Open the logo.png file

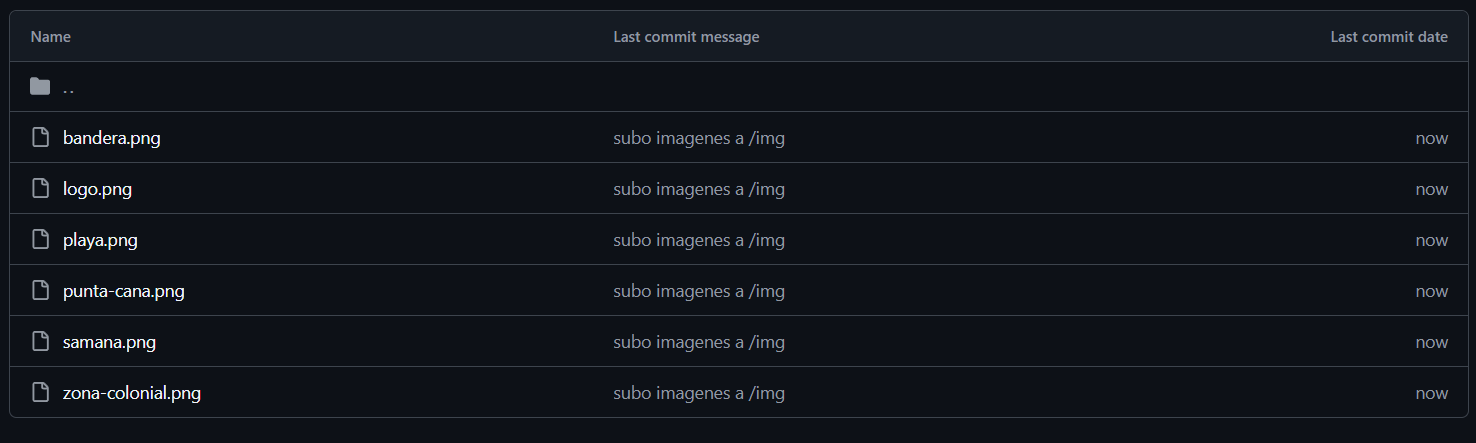pos(97,189)
